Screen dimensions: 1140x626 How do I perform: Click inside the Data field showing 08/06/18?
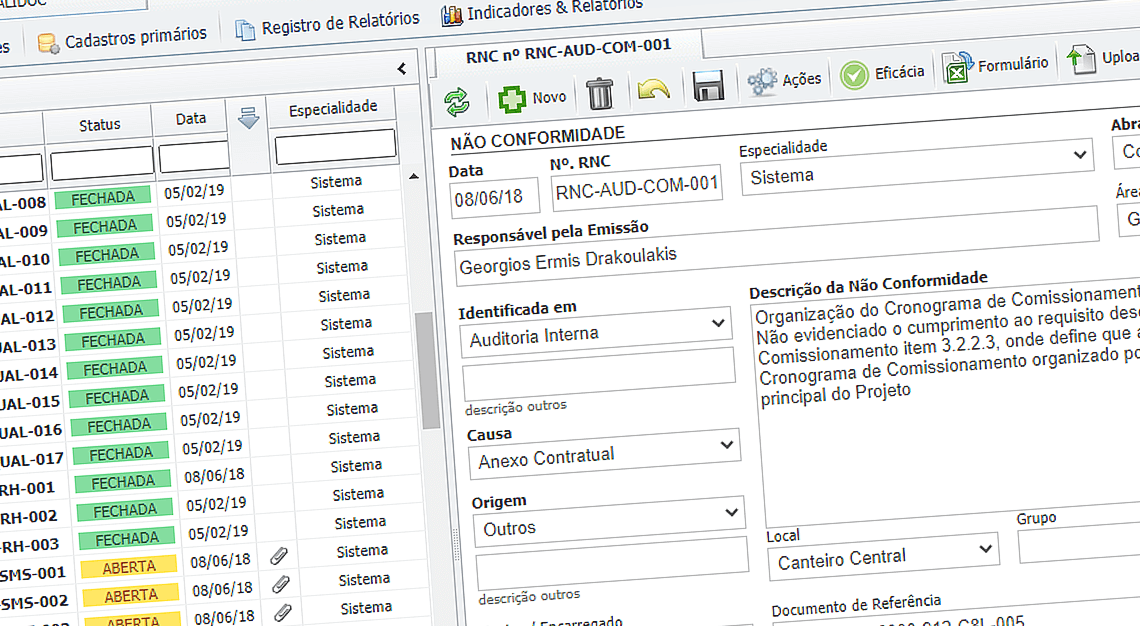click(x=494, y=196)
